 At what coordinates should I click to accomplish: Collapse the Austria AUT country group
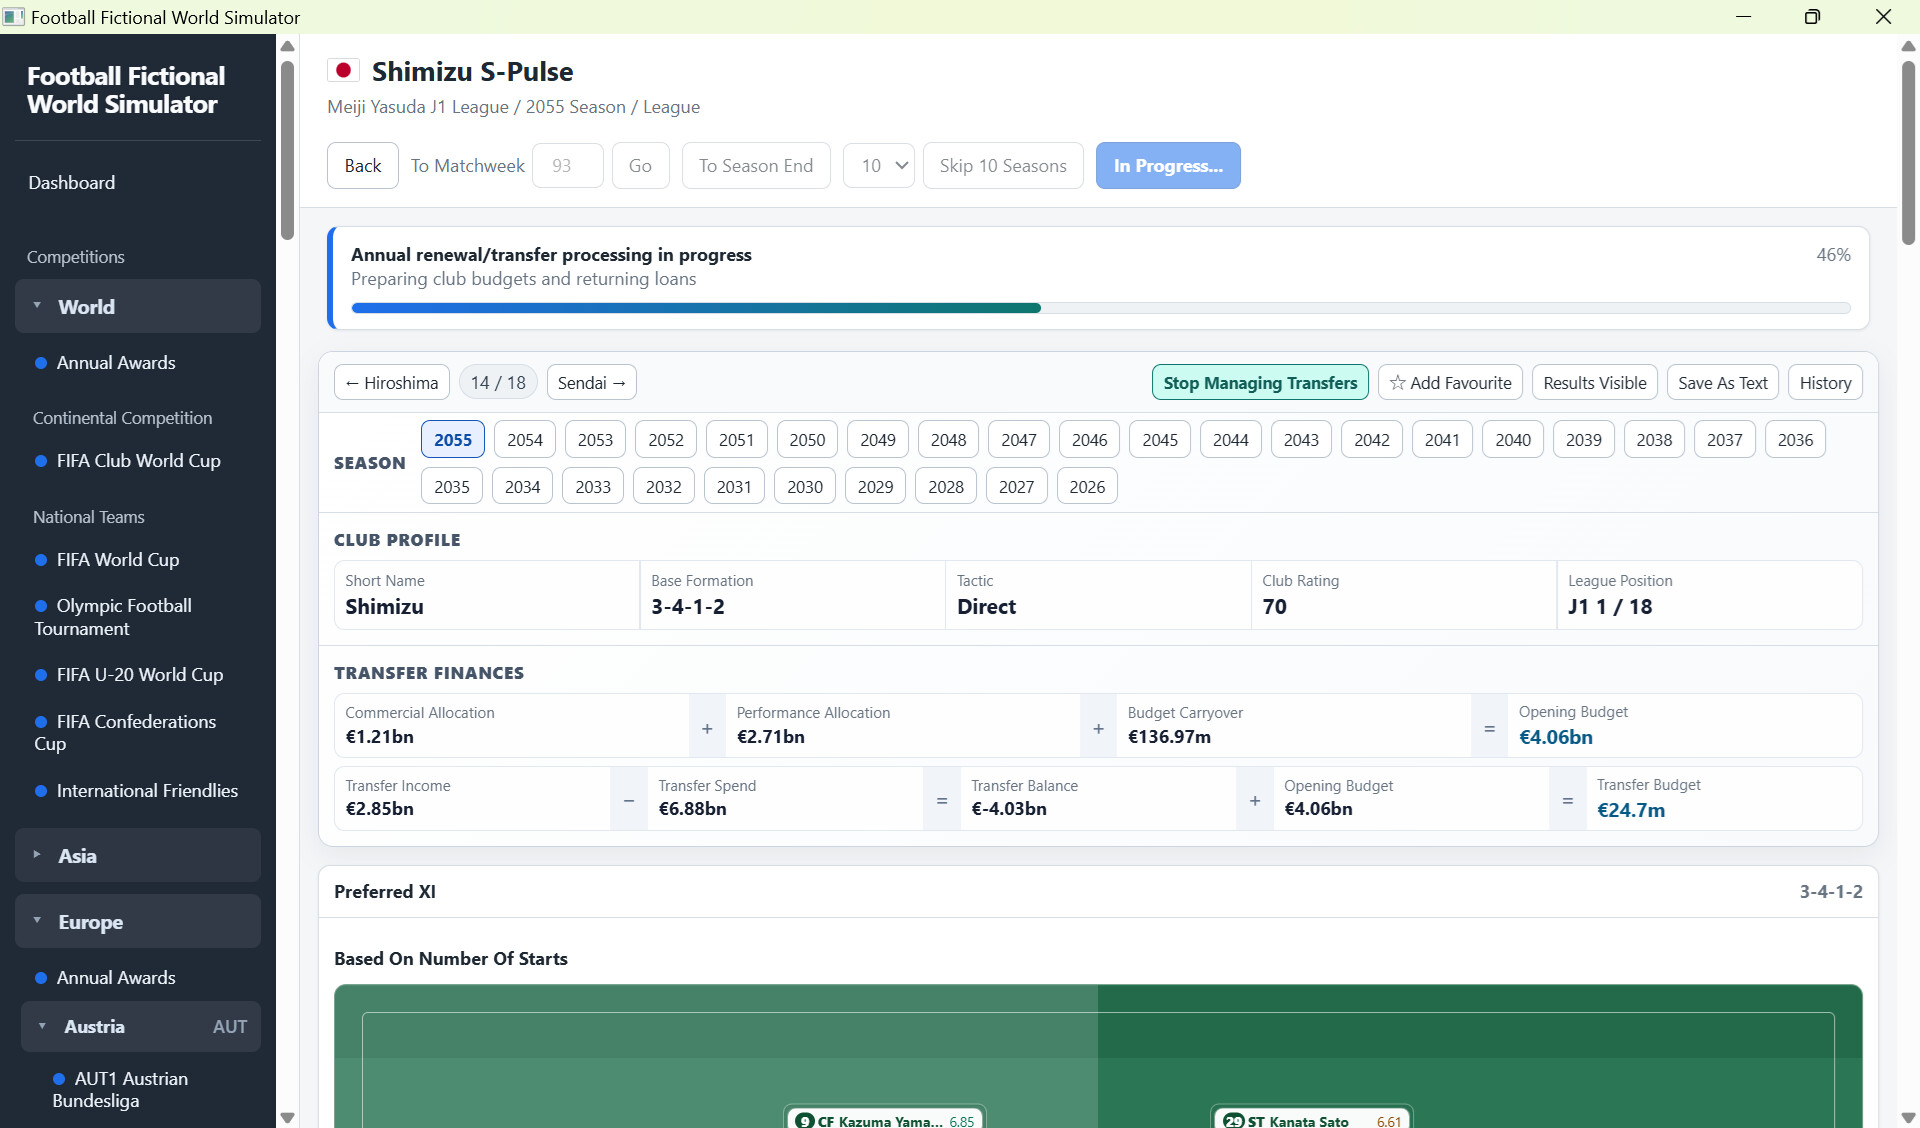pos(141,1027)
